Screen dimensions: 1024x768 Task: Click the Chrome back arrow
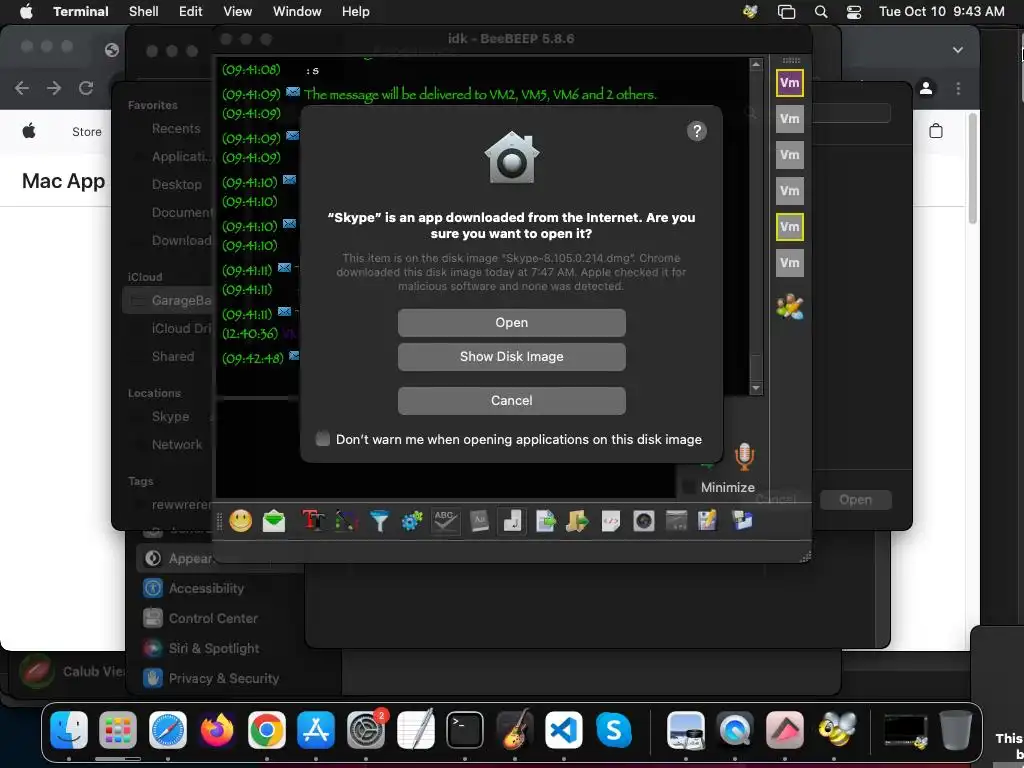[x=22, y=88]
